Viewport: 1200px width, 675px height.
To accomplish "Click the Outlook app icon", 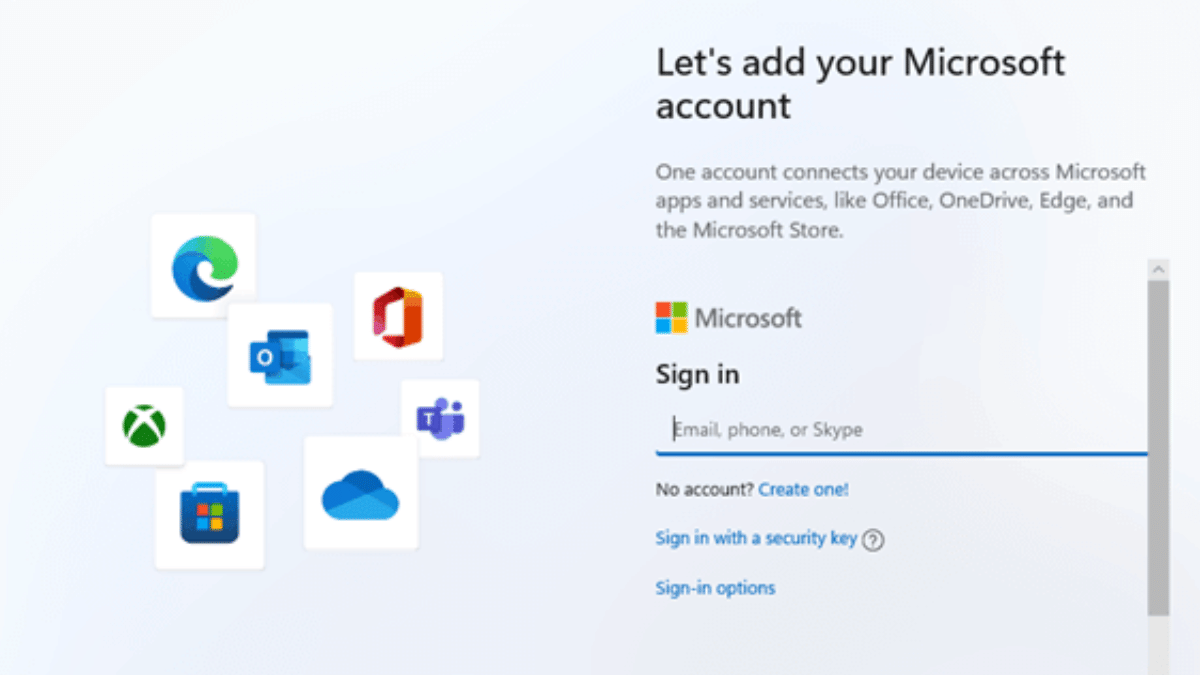I will 280,355.
